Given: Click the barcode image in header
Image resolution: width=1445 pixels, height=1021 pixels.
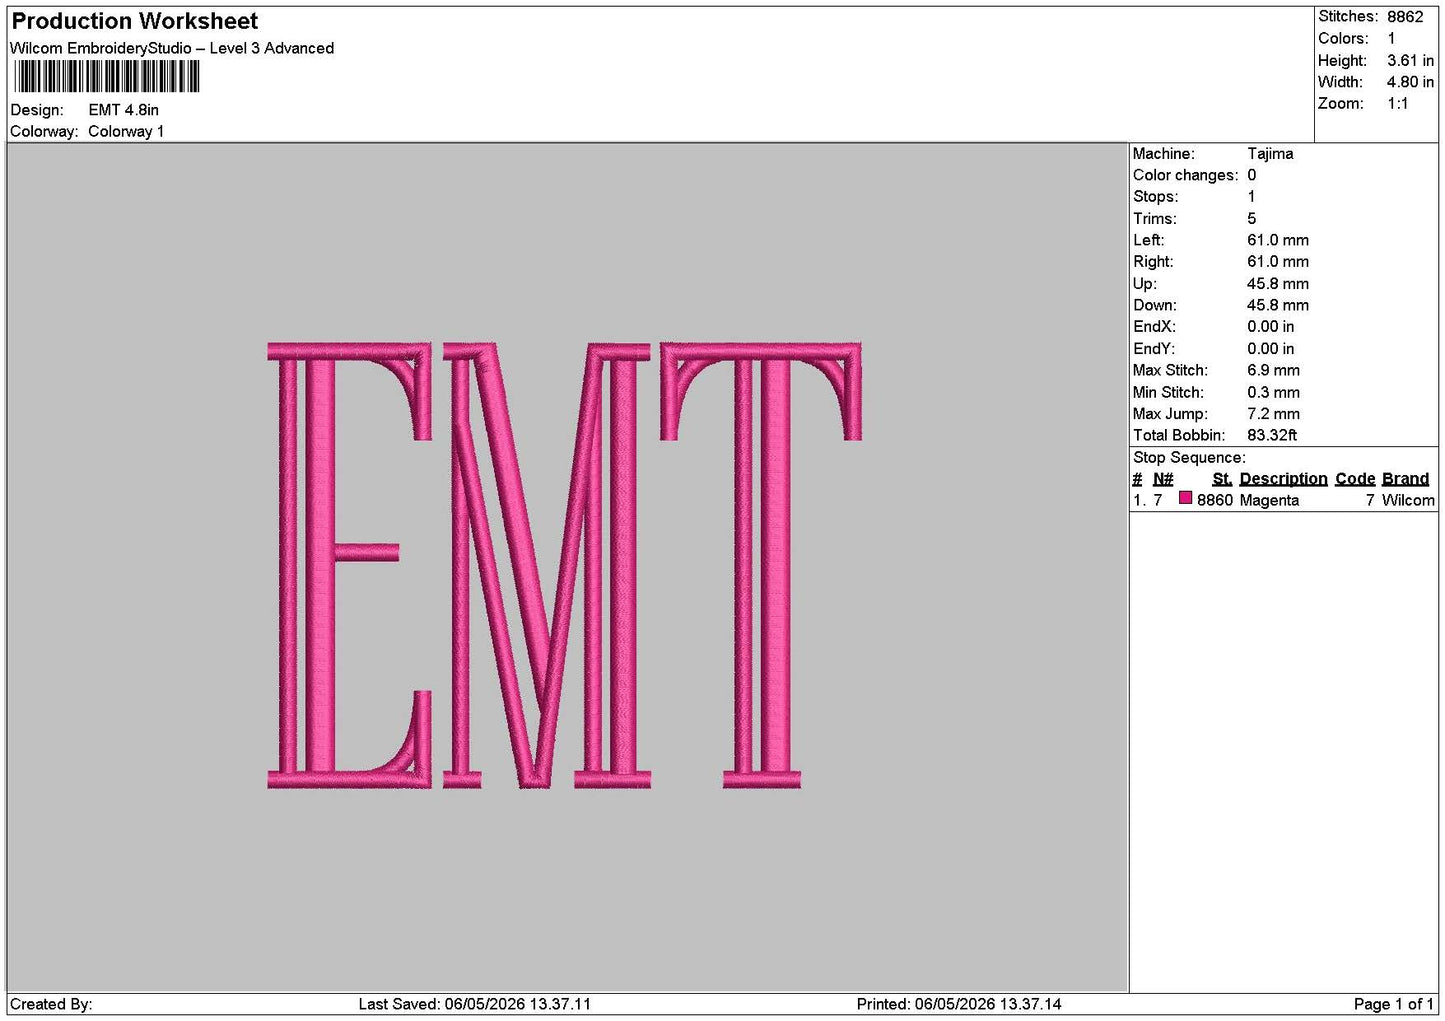Looking at the screenshot, I should 106,77.
